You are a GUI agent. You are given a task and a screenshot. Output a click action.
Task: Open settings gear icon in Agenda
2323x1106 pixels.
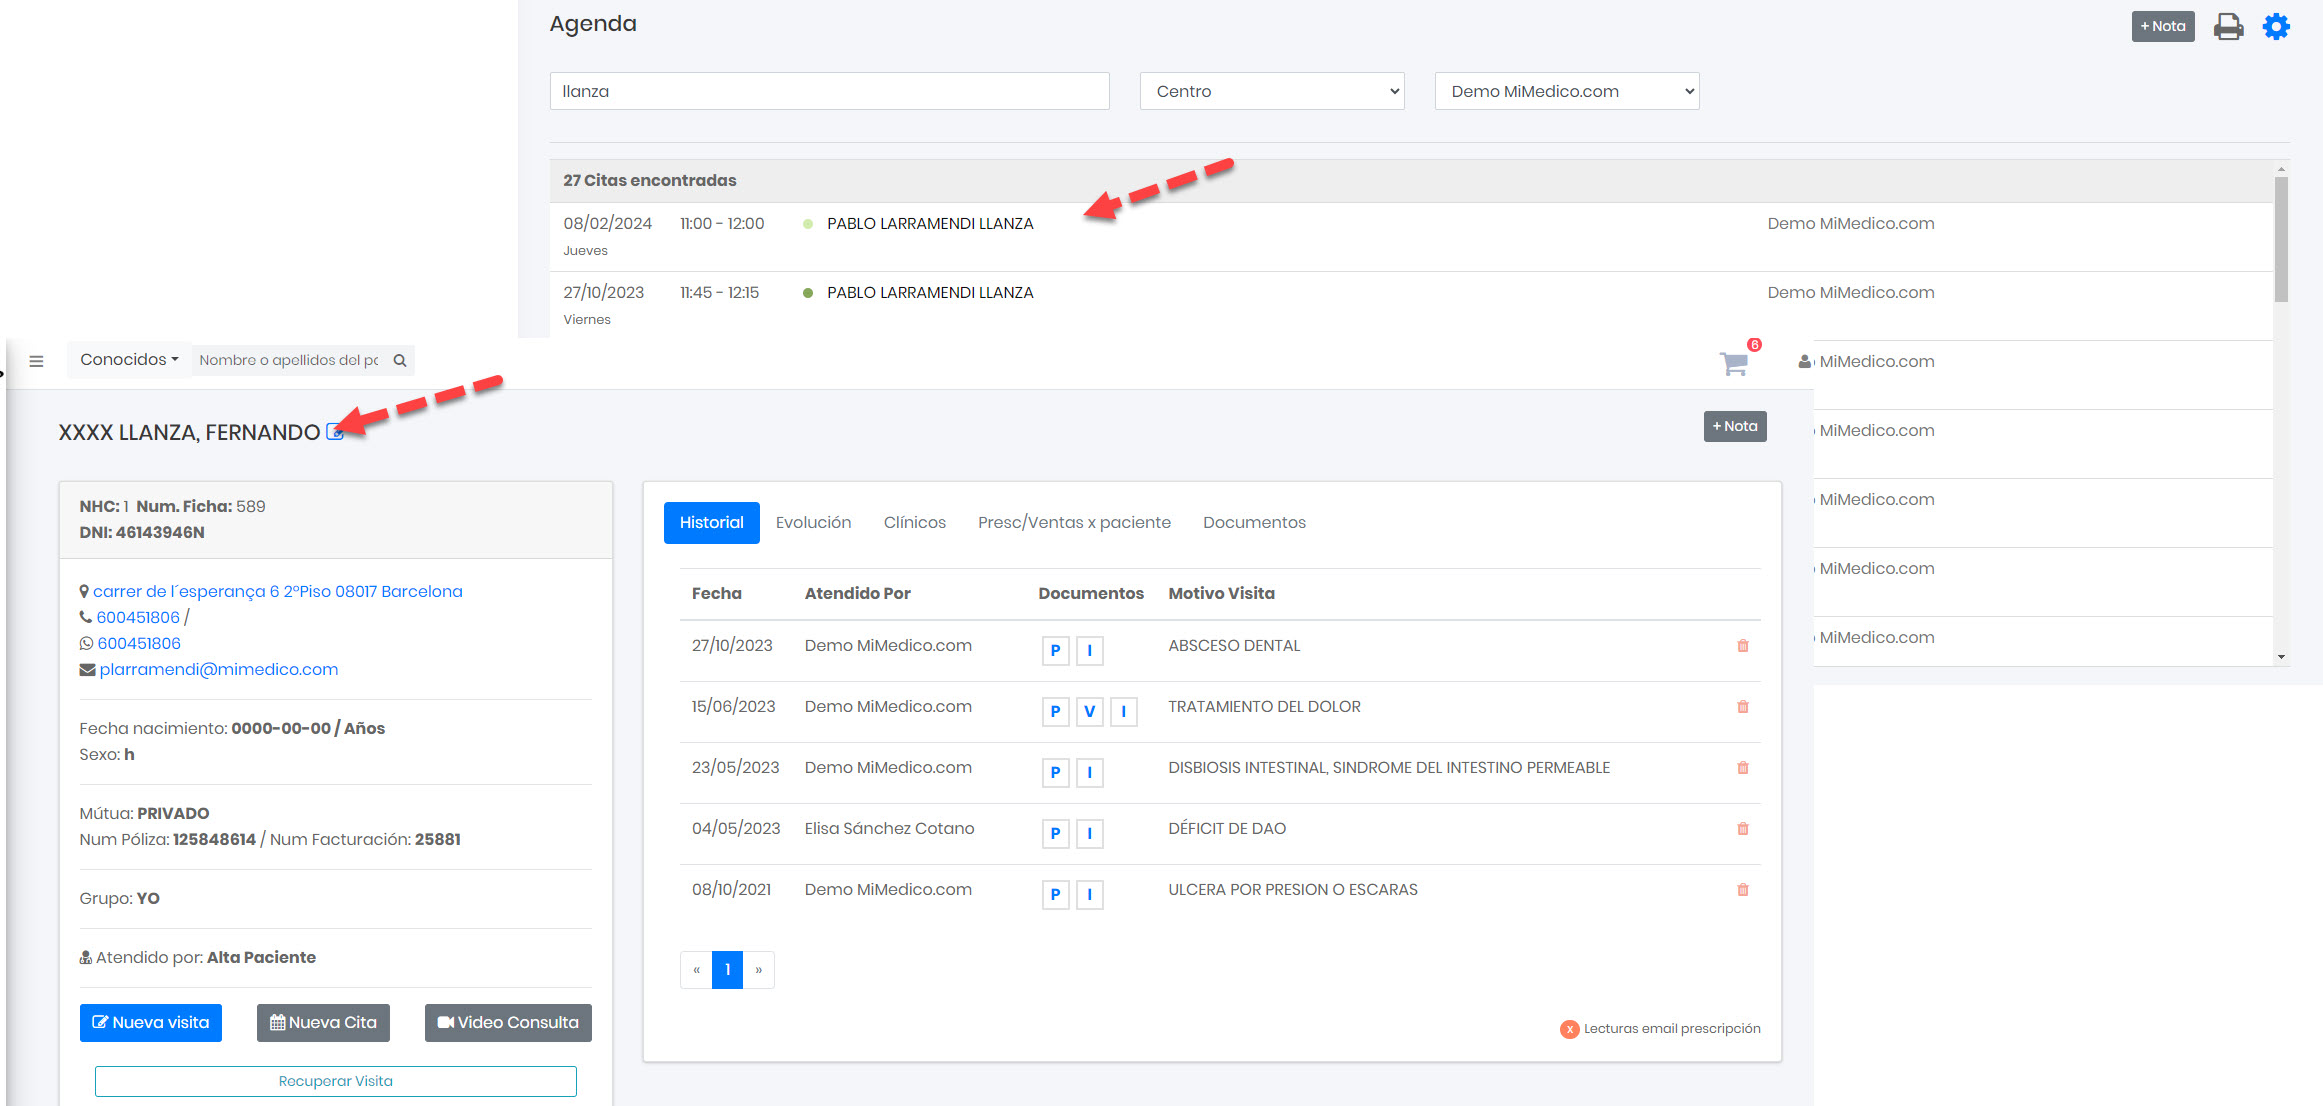pos(2276,26)
